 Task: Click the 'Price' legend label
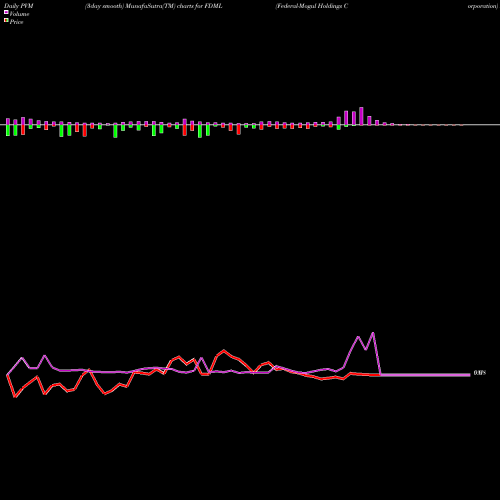tap(16, 22)
